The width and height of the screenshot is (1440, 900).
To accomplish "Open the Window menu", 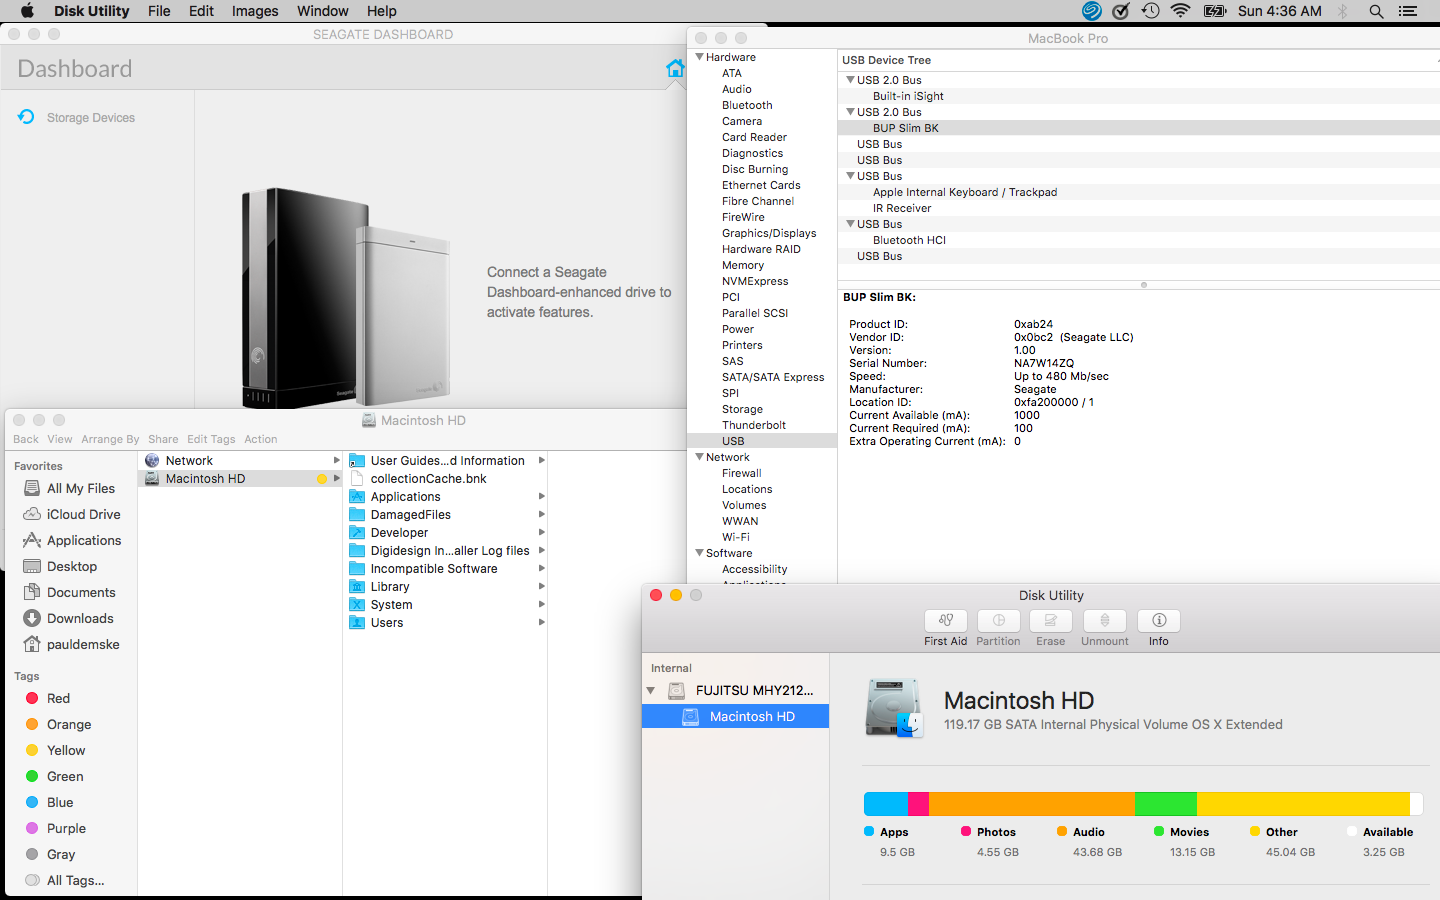I will [x=323, y=11].
